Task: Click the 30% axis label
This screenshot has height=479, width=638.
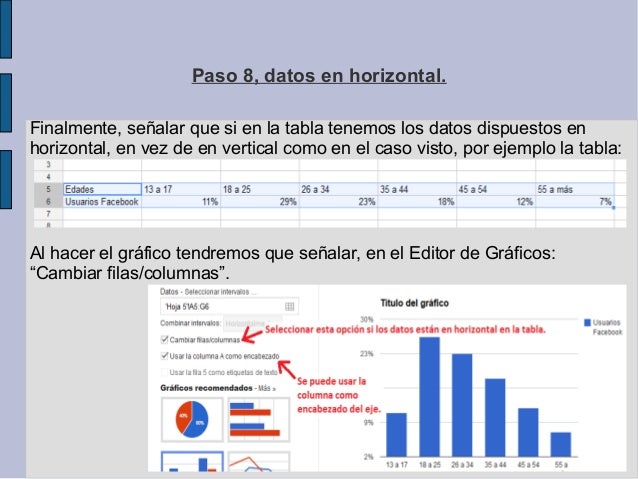Action: pos(367,319)
